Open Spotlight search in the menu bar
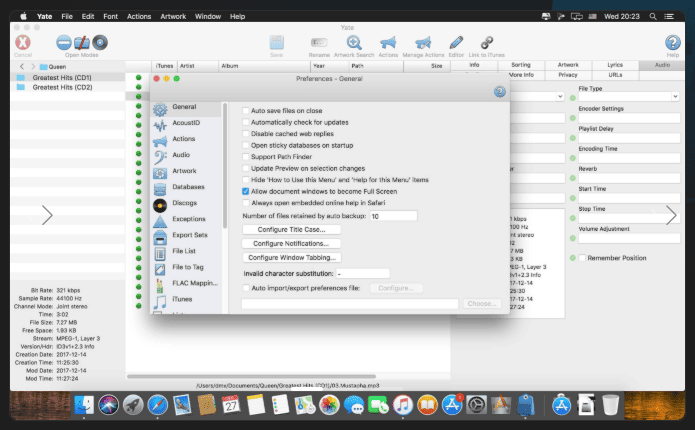 (653, 16)
